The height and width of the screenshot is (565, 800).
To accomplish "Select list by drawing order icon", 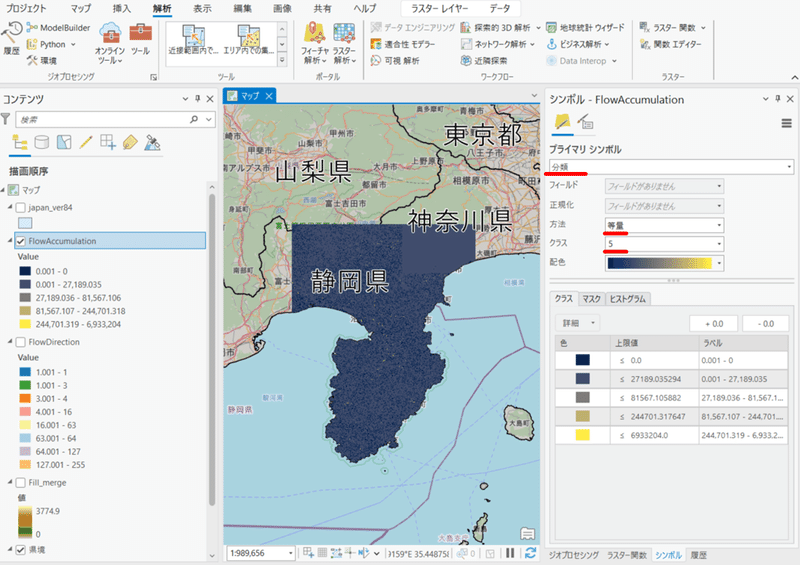I will coord(20,142).
